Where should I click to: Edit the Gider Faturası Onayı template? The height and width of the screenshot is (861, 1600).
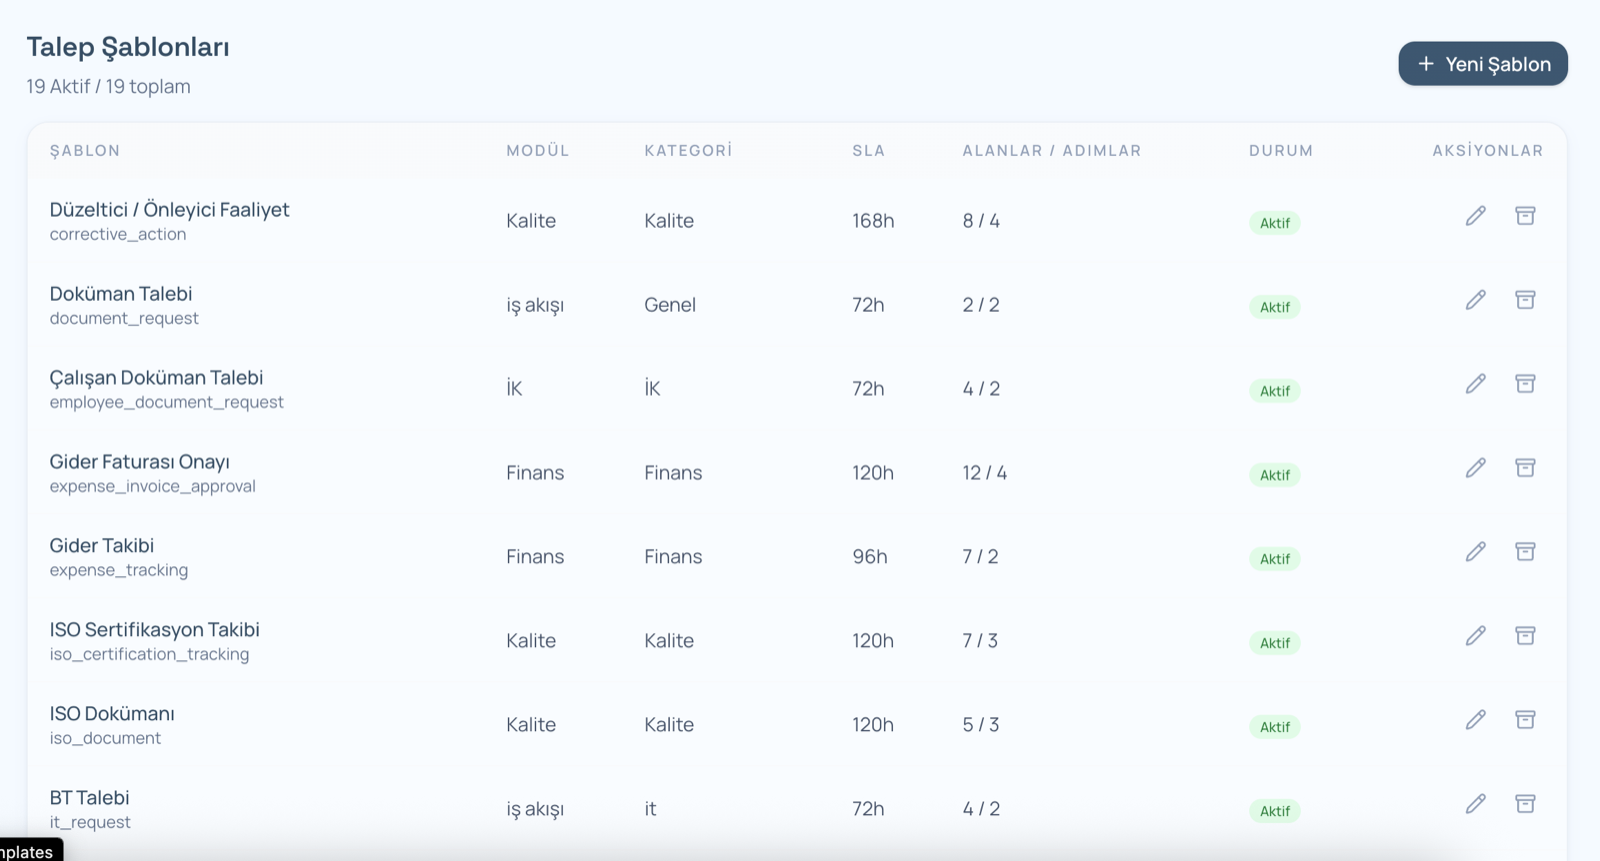point(1476,467)
